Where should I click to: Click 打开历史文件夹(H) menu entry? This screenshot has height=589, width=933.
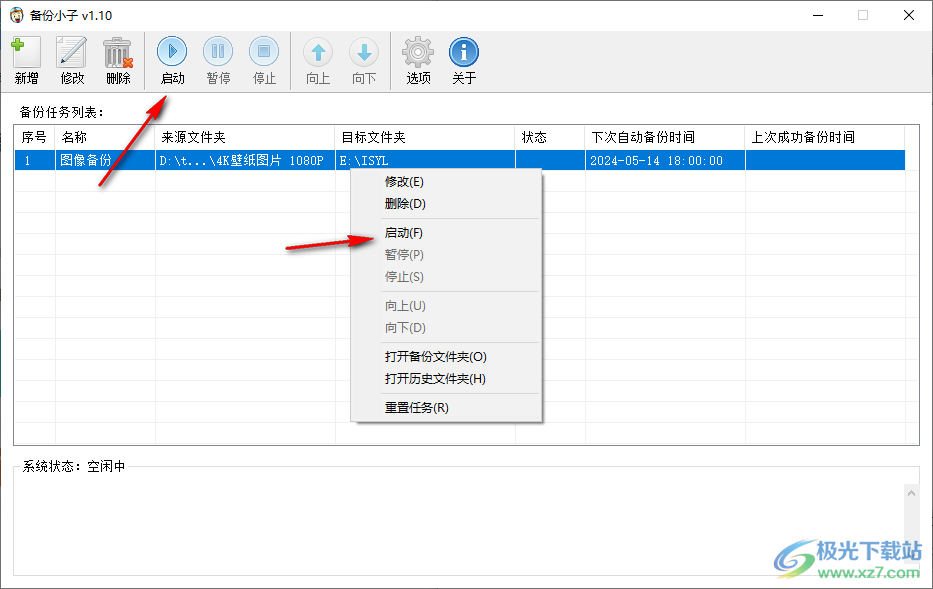click(x=435, y=379)
